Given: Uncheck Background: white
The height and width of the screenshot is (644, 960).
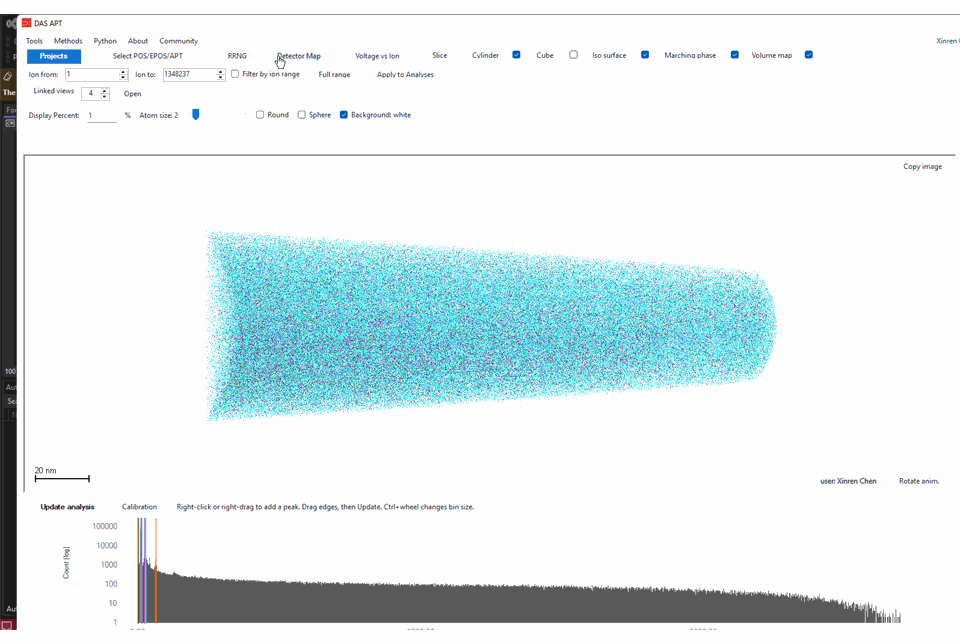Looking at the screenshot, I should [x=343, y=114].
